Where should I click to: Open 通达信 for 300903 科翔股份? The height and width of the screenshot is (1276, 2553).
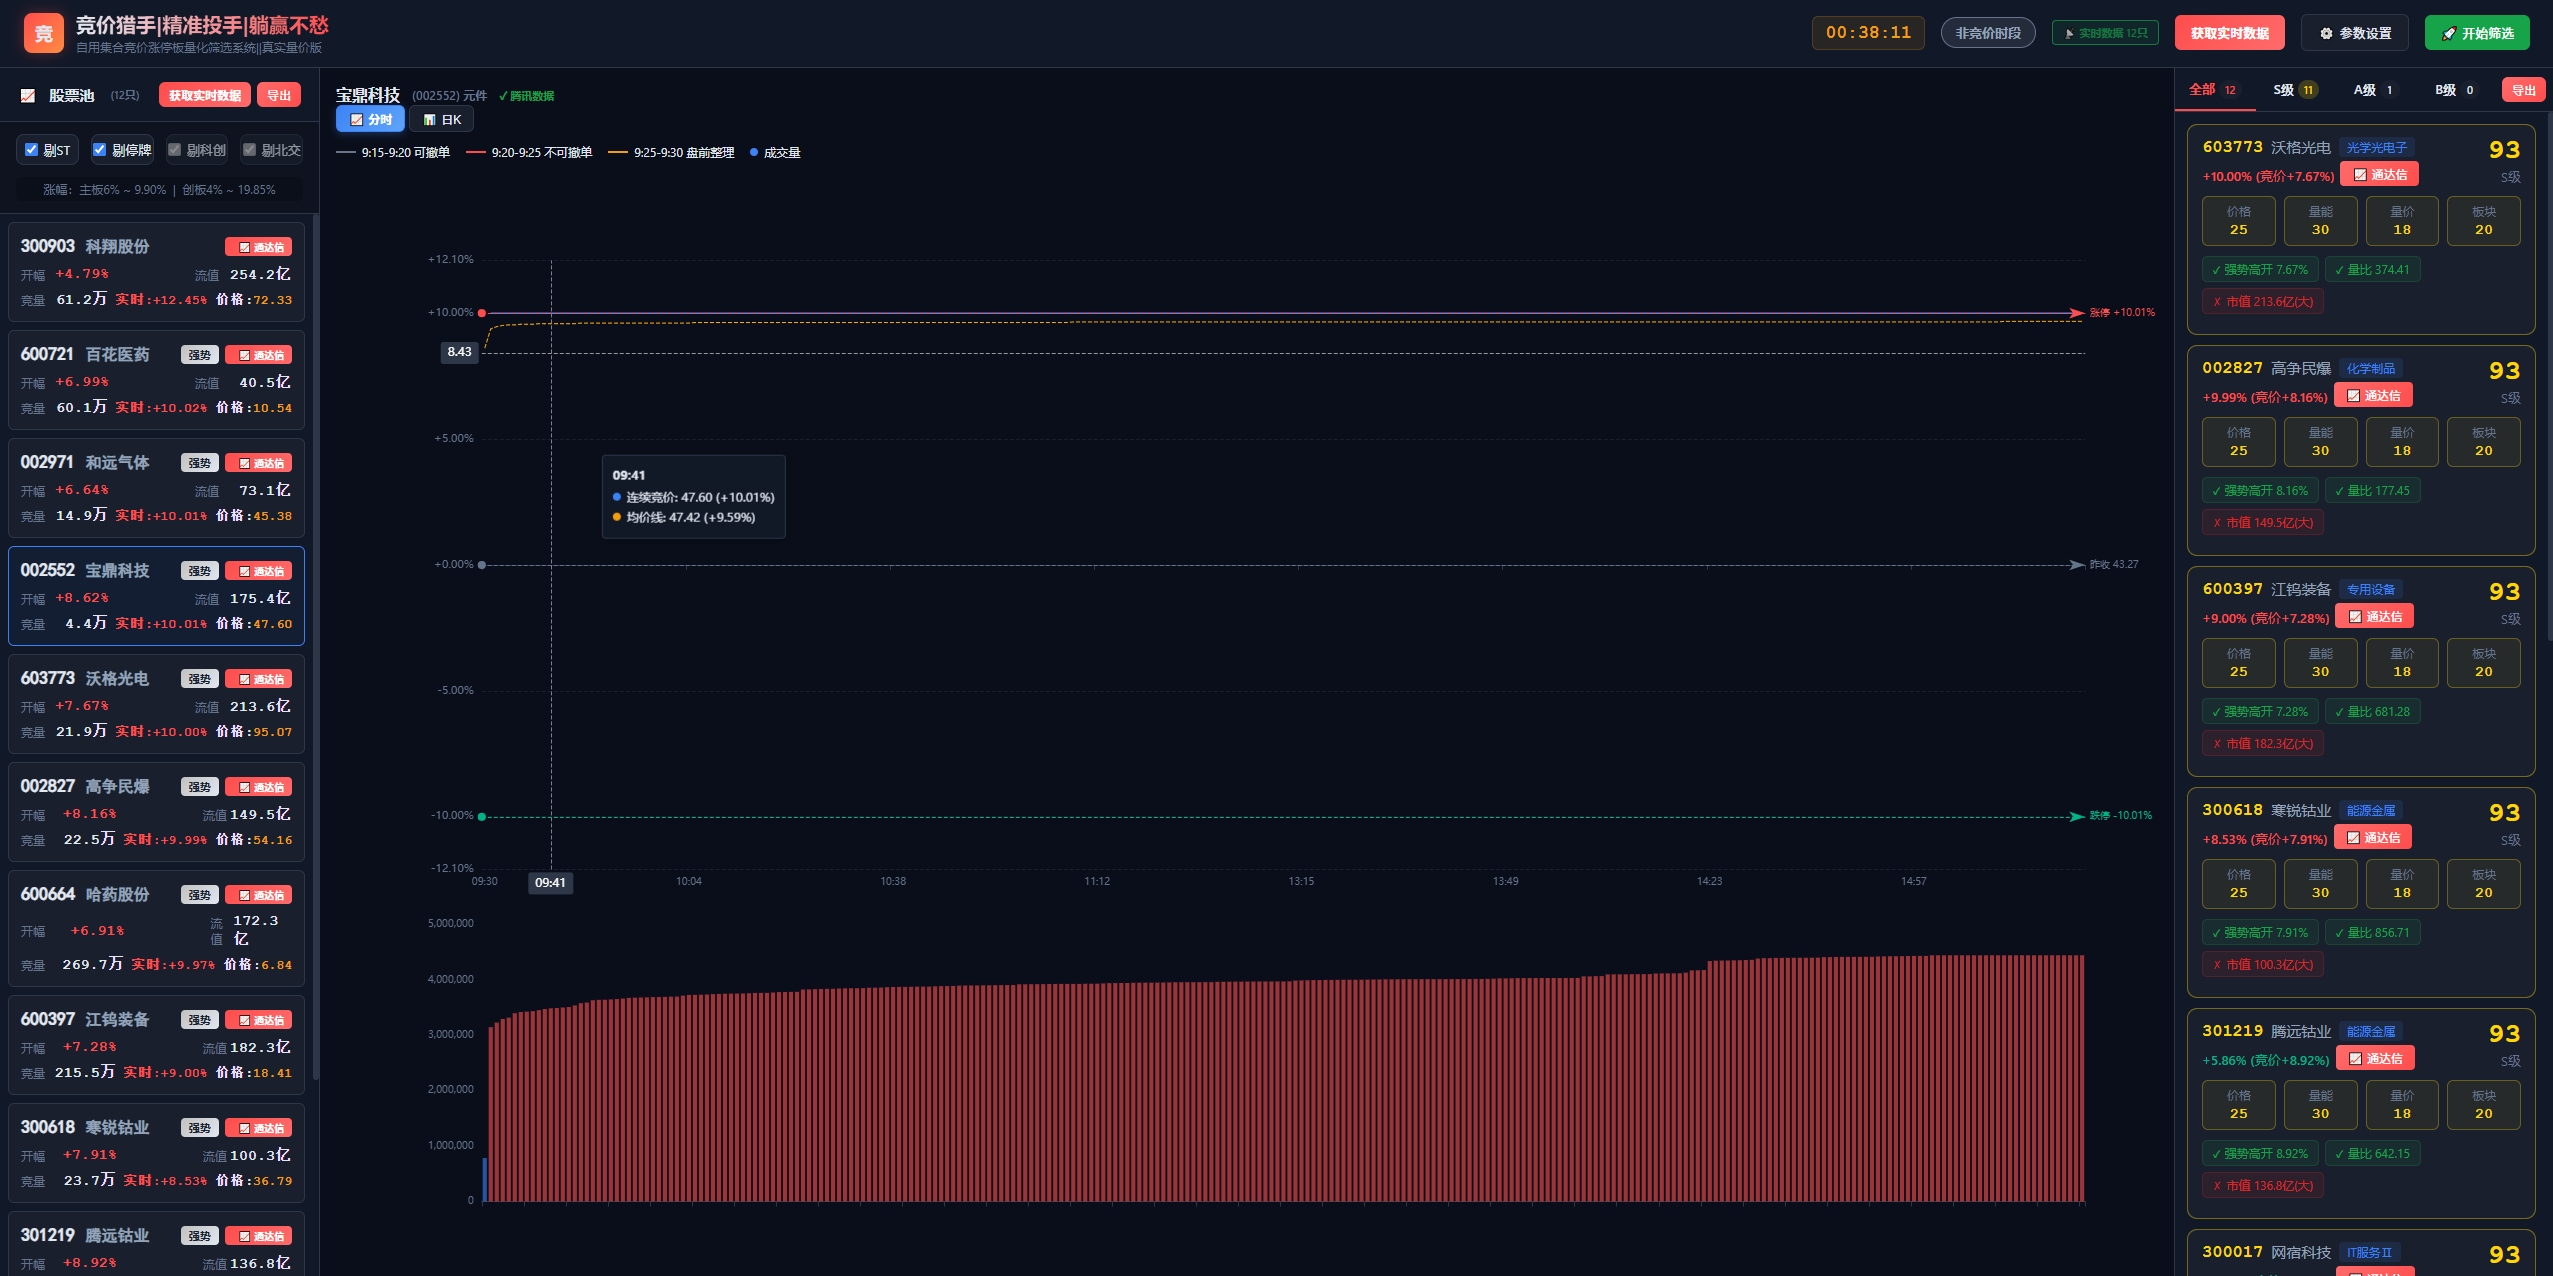258,247
